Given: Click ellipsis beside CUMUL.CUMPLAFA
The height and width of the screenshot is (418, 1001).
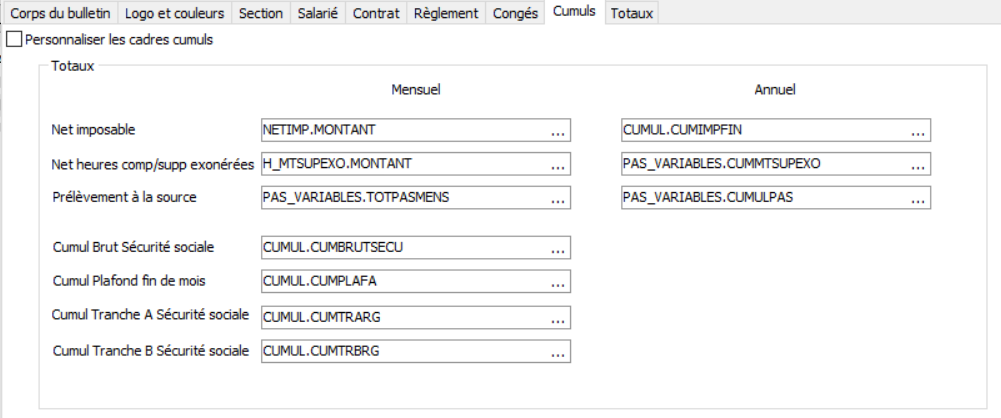Looking at the screenshot, I should pyautogui.click(x=558, y=282).
